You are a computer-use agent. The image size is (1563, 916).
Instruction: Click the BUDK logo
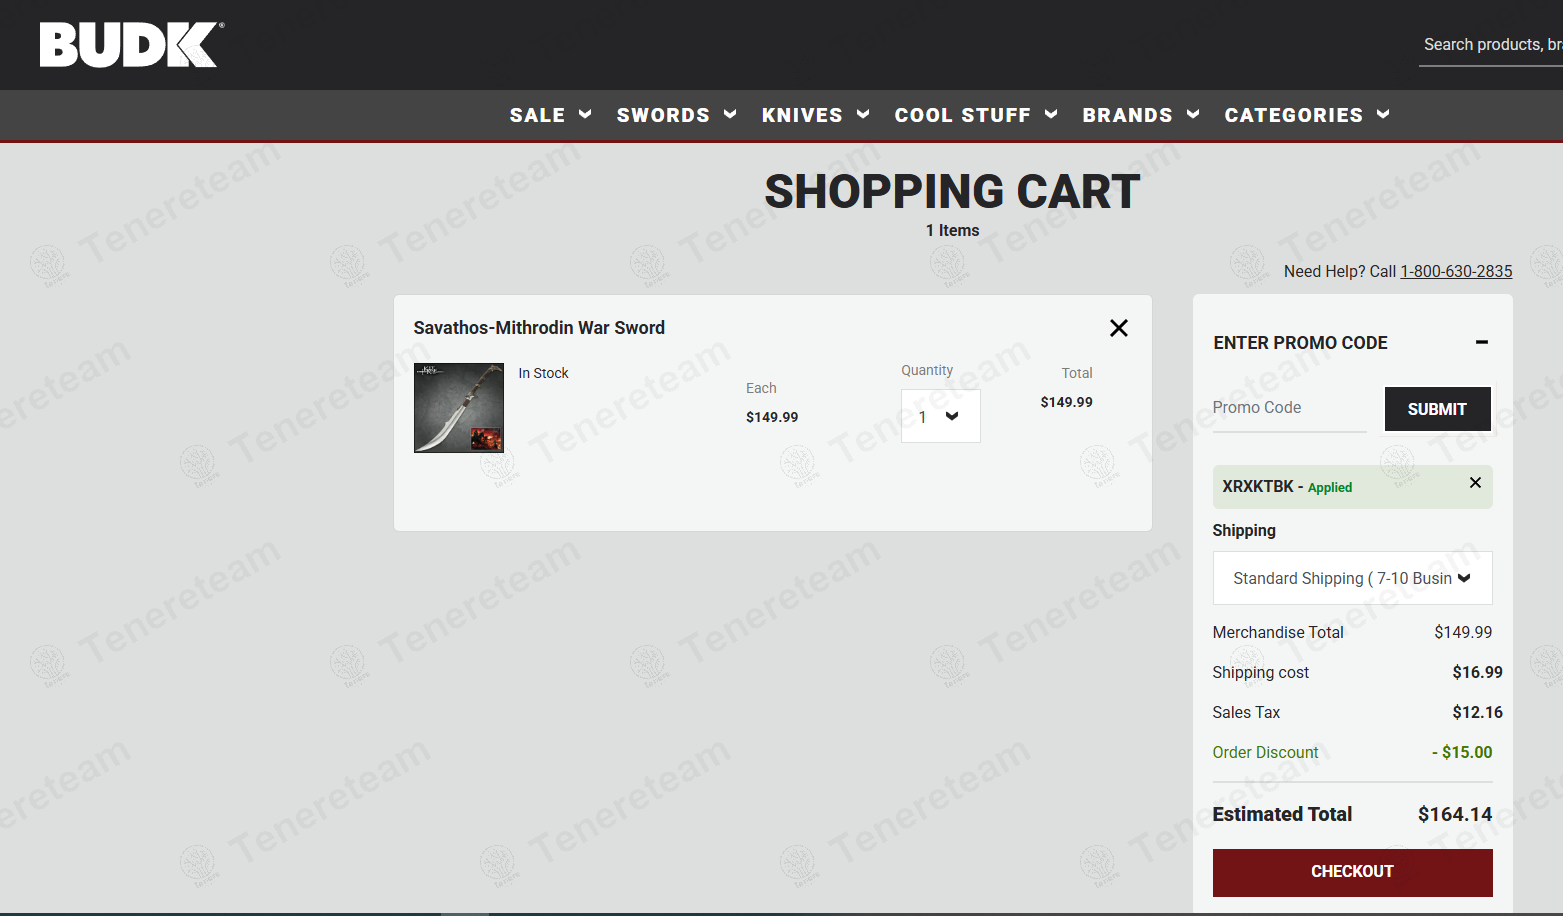[131, 45]
